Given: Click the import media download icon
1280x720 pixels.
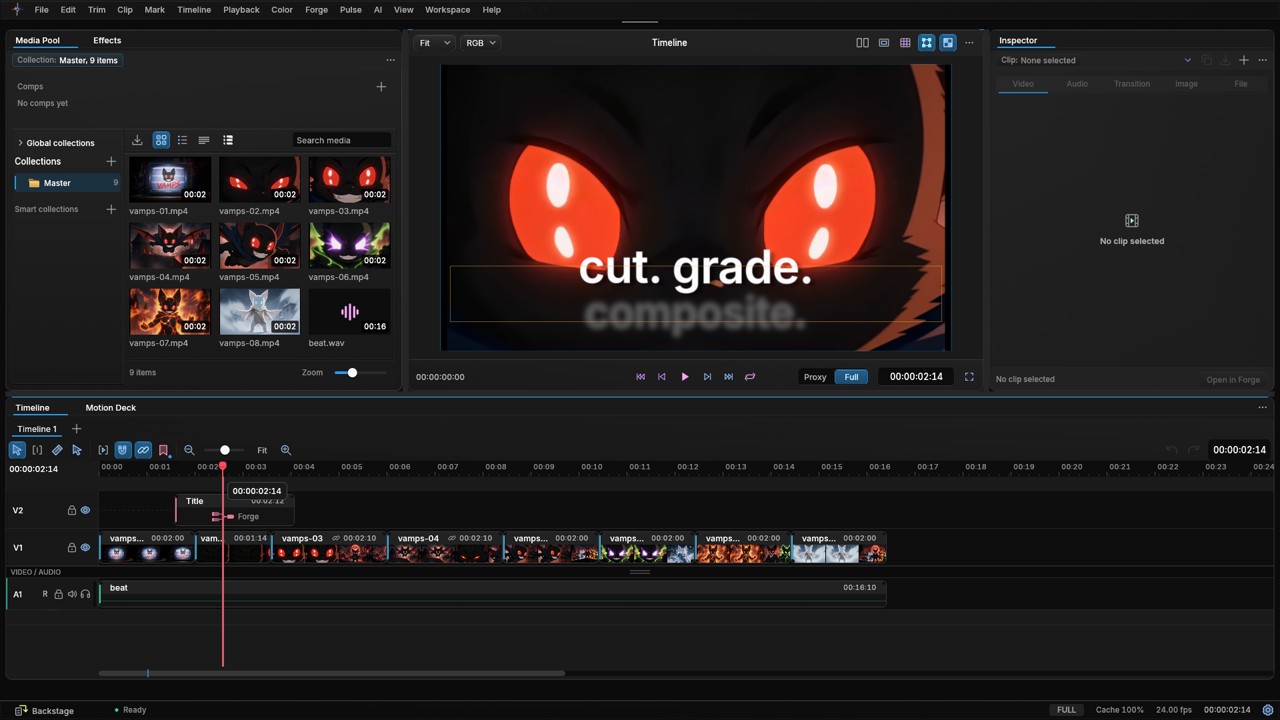Looking at the screenshot, I should point(137,140).
